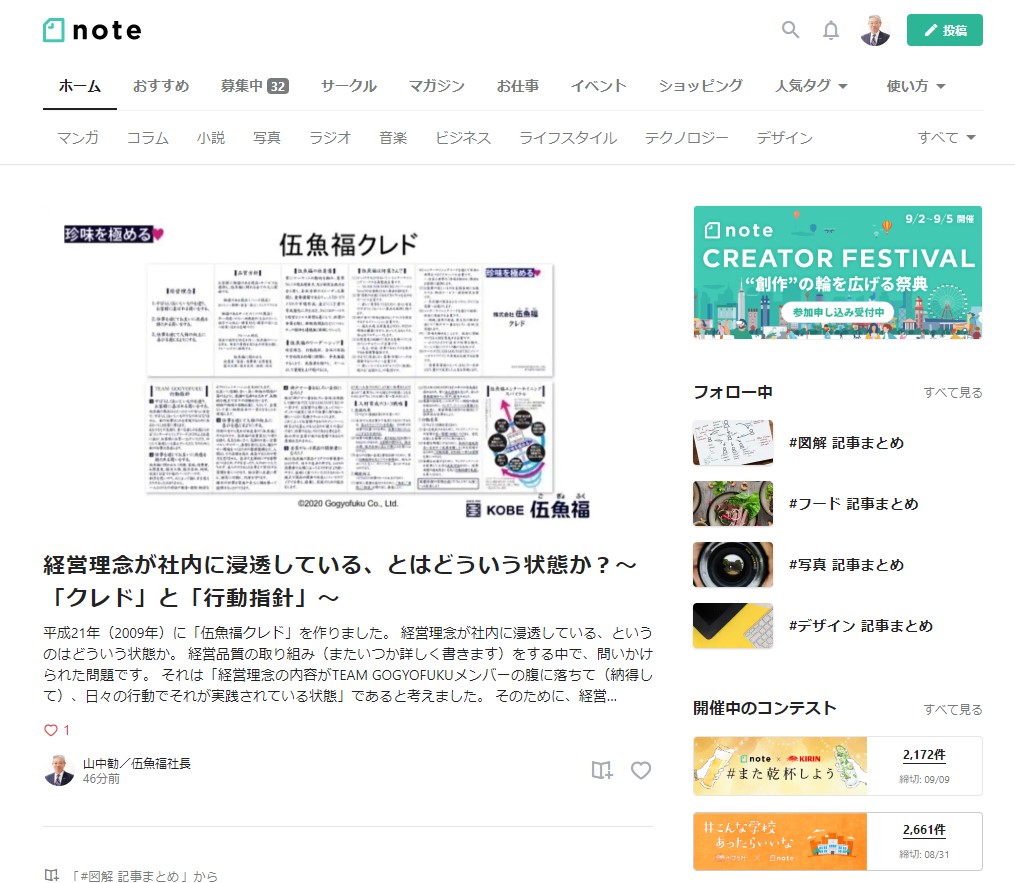Viewport: 1015px width, 883px height.
Task: Open the #図解 記事まとめ thumbnail
Action: 733,443
